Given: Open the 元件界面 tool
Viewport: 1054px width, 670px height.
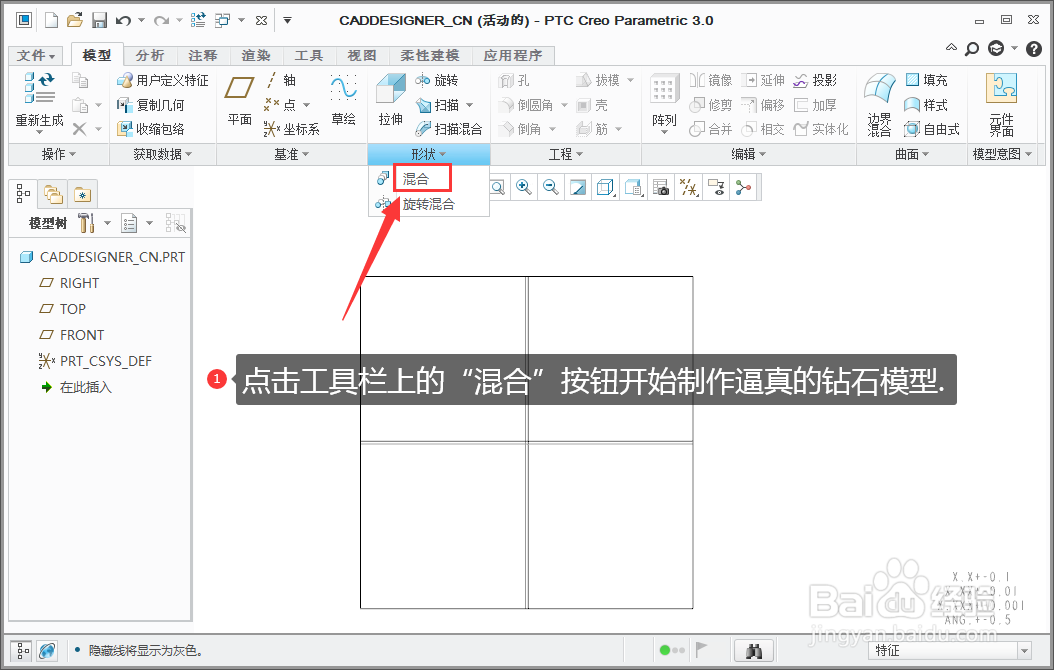Looking at the screenshot, I should click(x=1002, y=104).
